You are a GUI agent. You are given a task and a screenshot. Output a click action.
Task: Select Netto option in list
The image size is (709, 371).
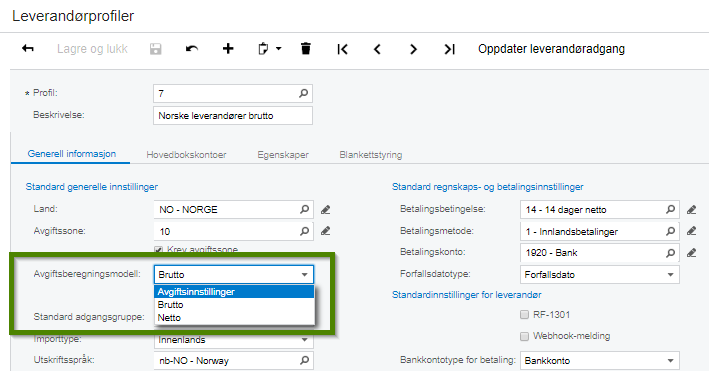click(x=234, y=318)
